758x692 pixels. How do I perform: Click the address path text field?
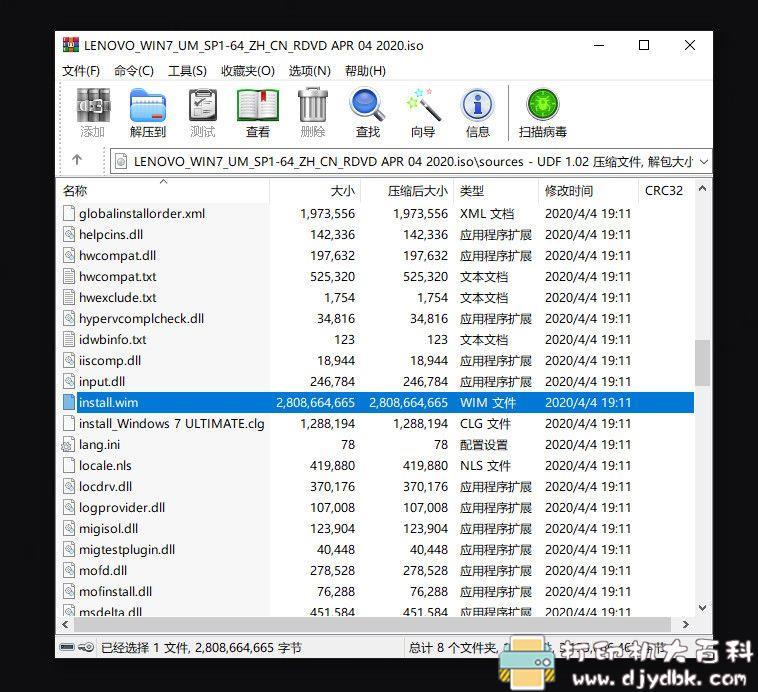[411, 161]
